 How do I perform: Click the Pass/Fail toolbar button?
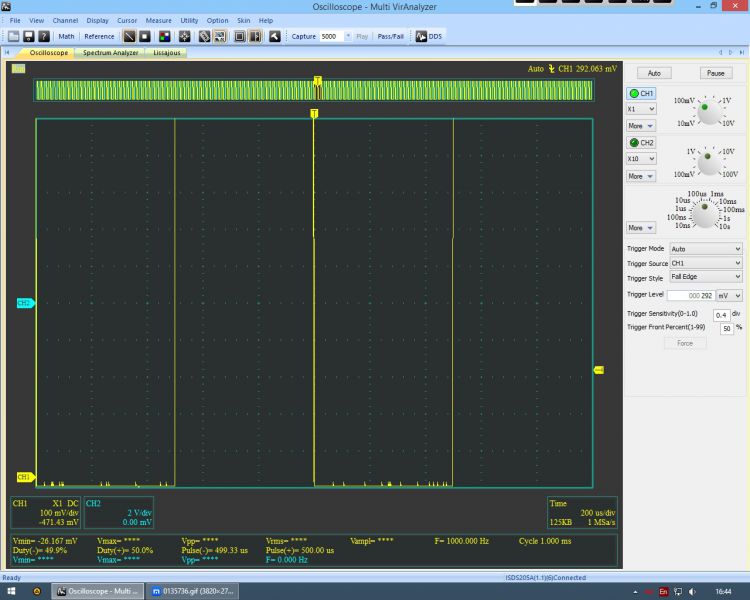[390, 36]
